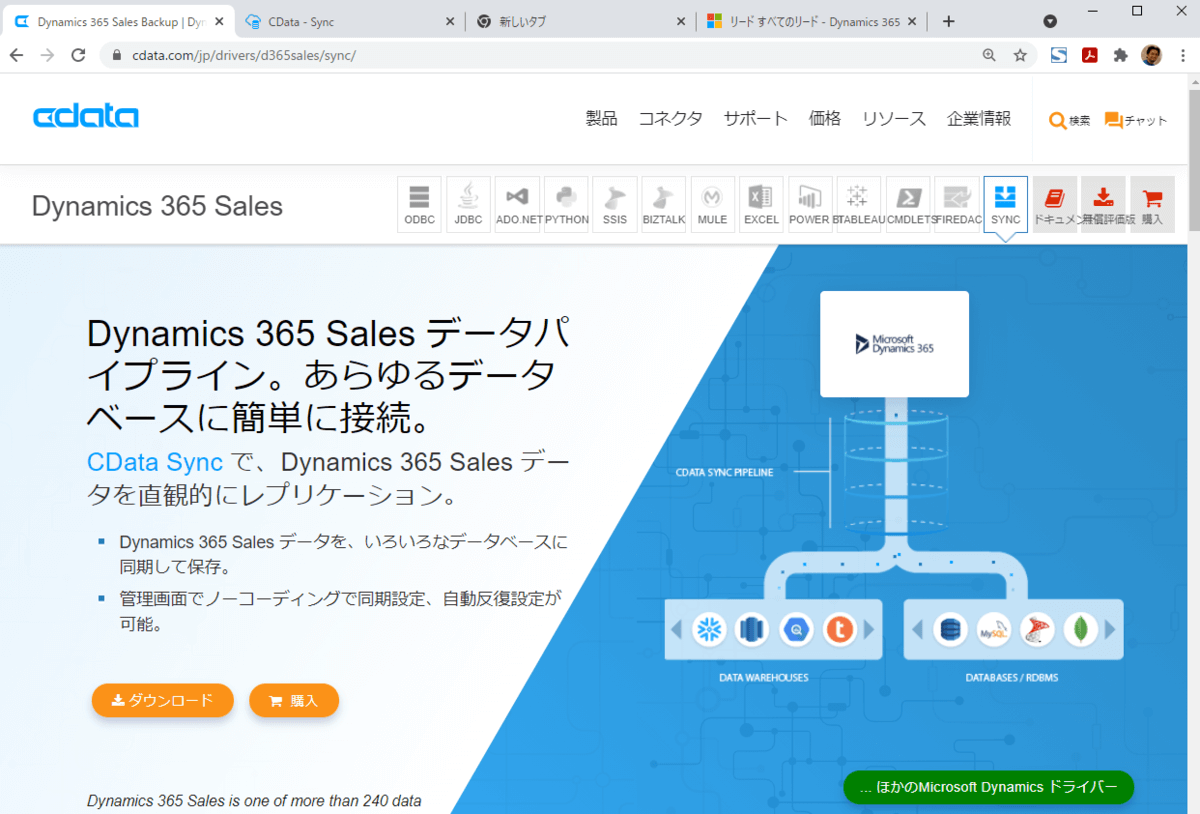The height and width of the screenshot is (814, 1200).
Task: Select the SSIS component icon
Action: (x=615, y=204)
